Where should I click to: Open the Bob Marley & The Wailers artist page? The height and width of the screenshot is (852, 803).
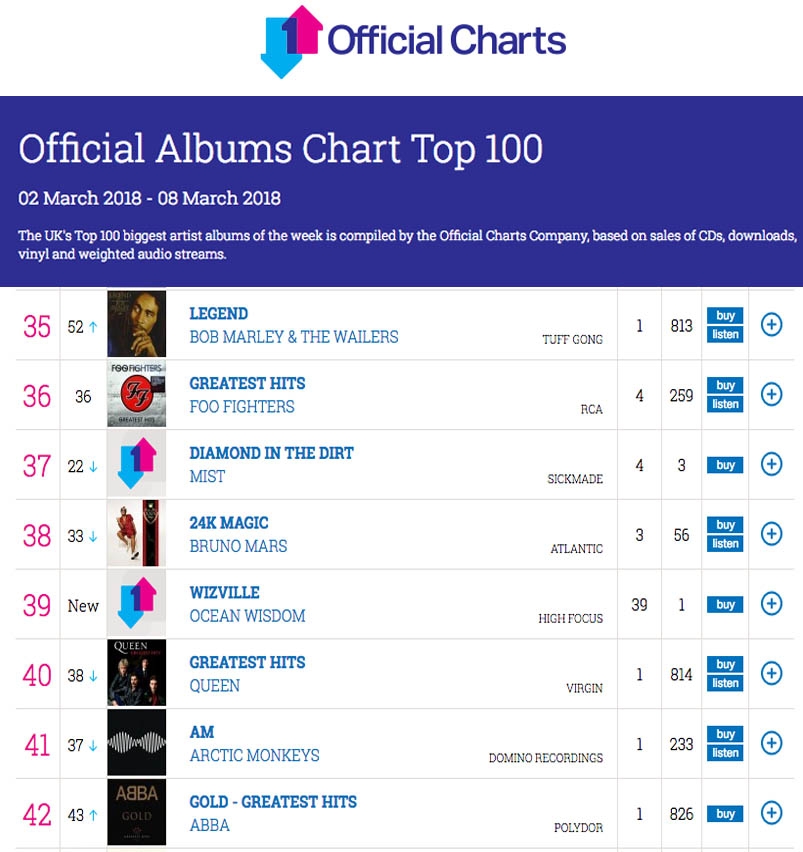295,337
